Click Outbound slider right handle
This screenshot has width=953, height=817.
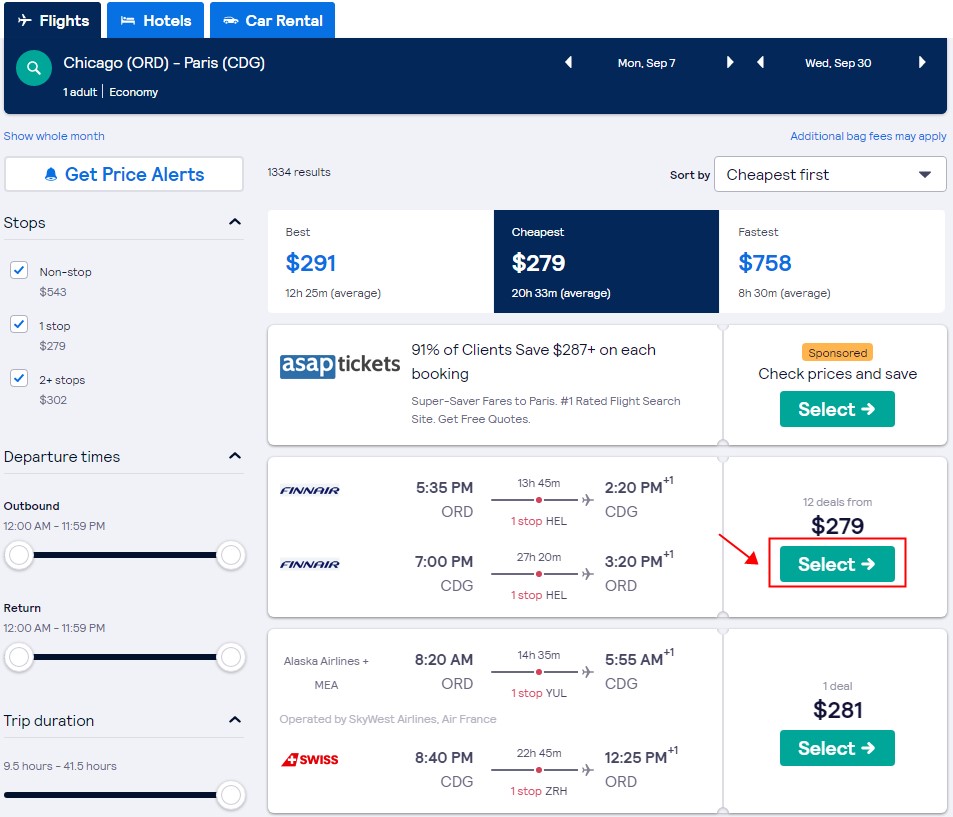pos(231,555)
